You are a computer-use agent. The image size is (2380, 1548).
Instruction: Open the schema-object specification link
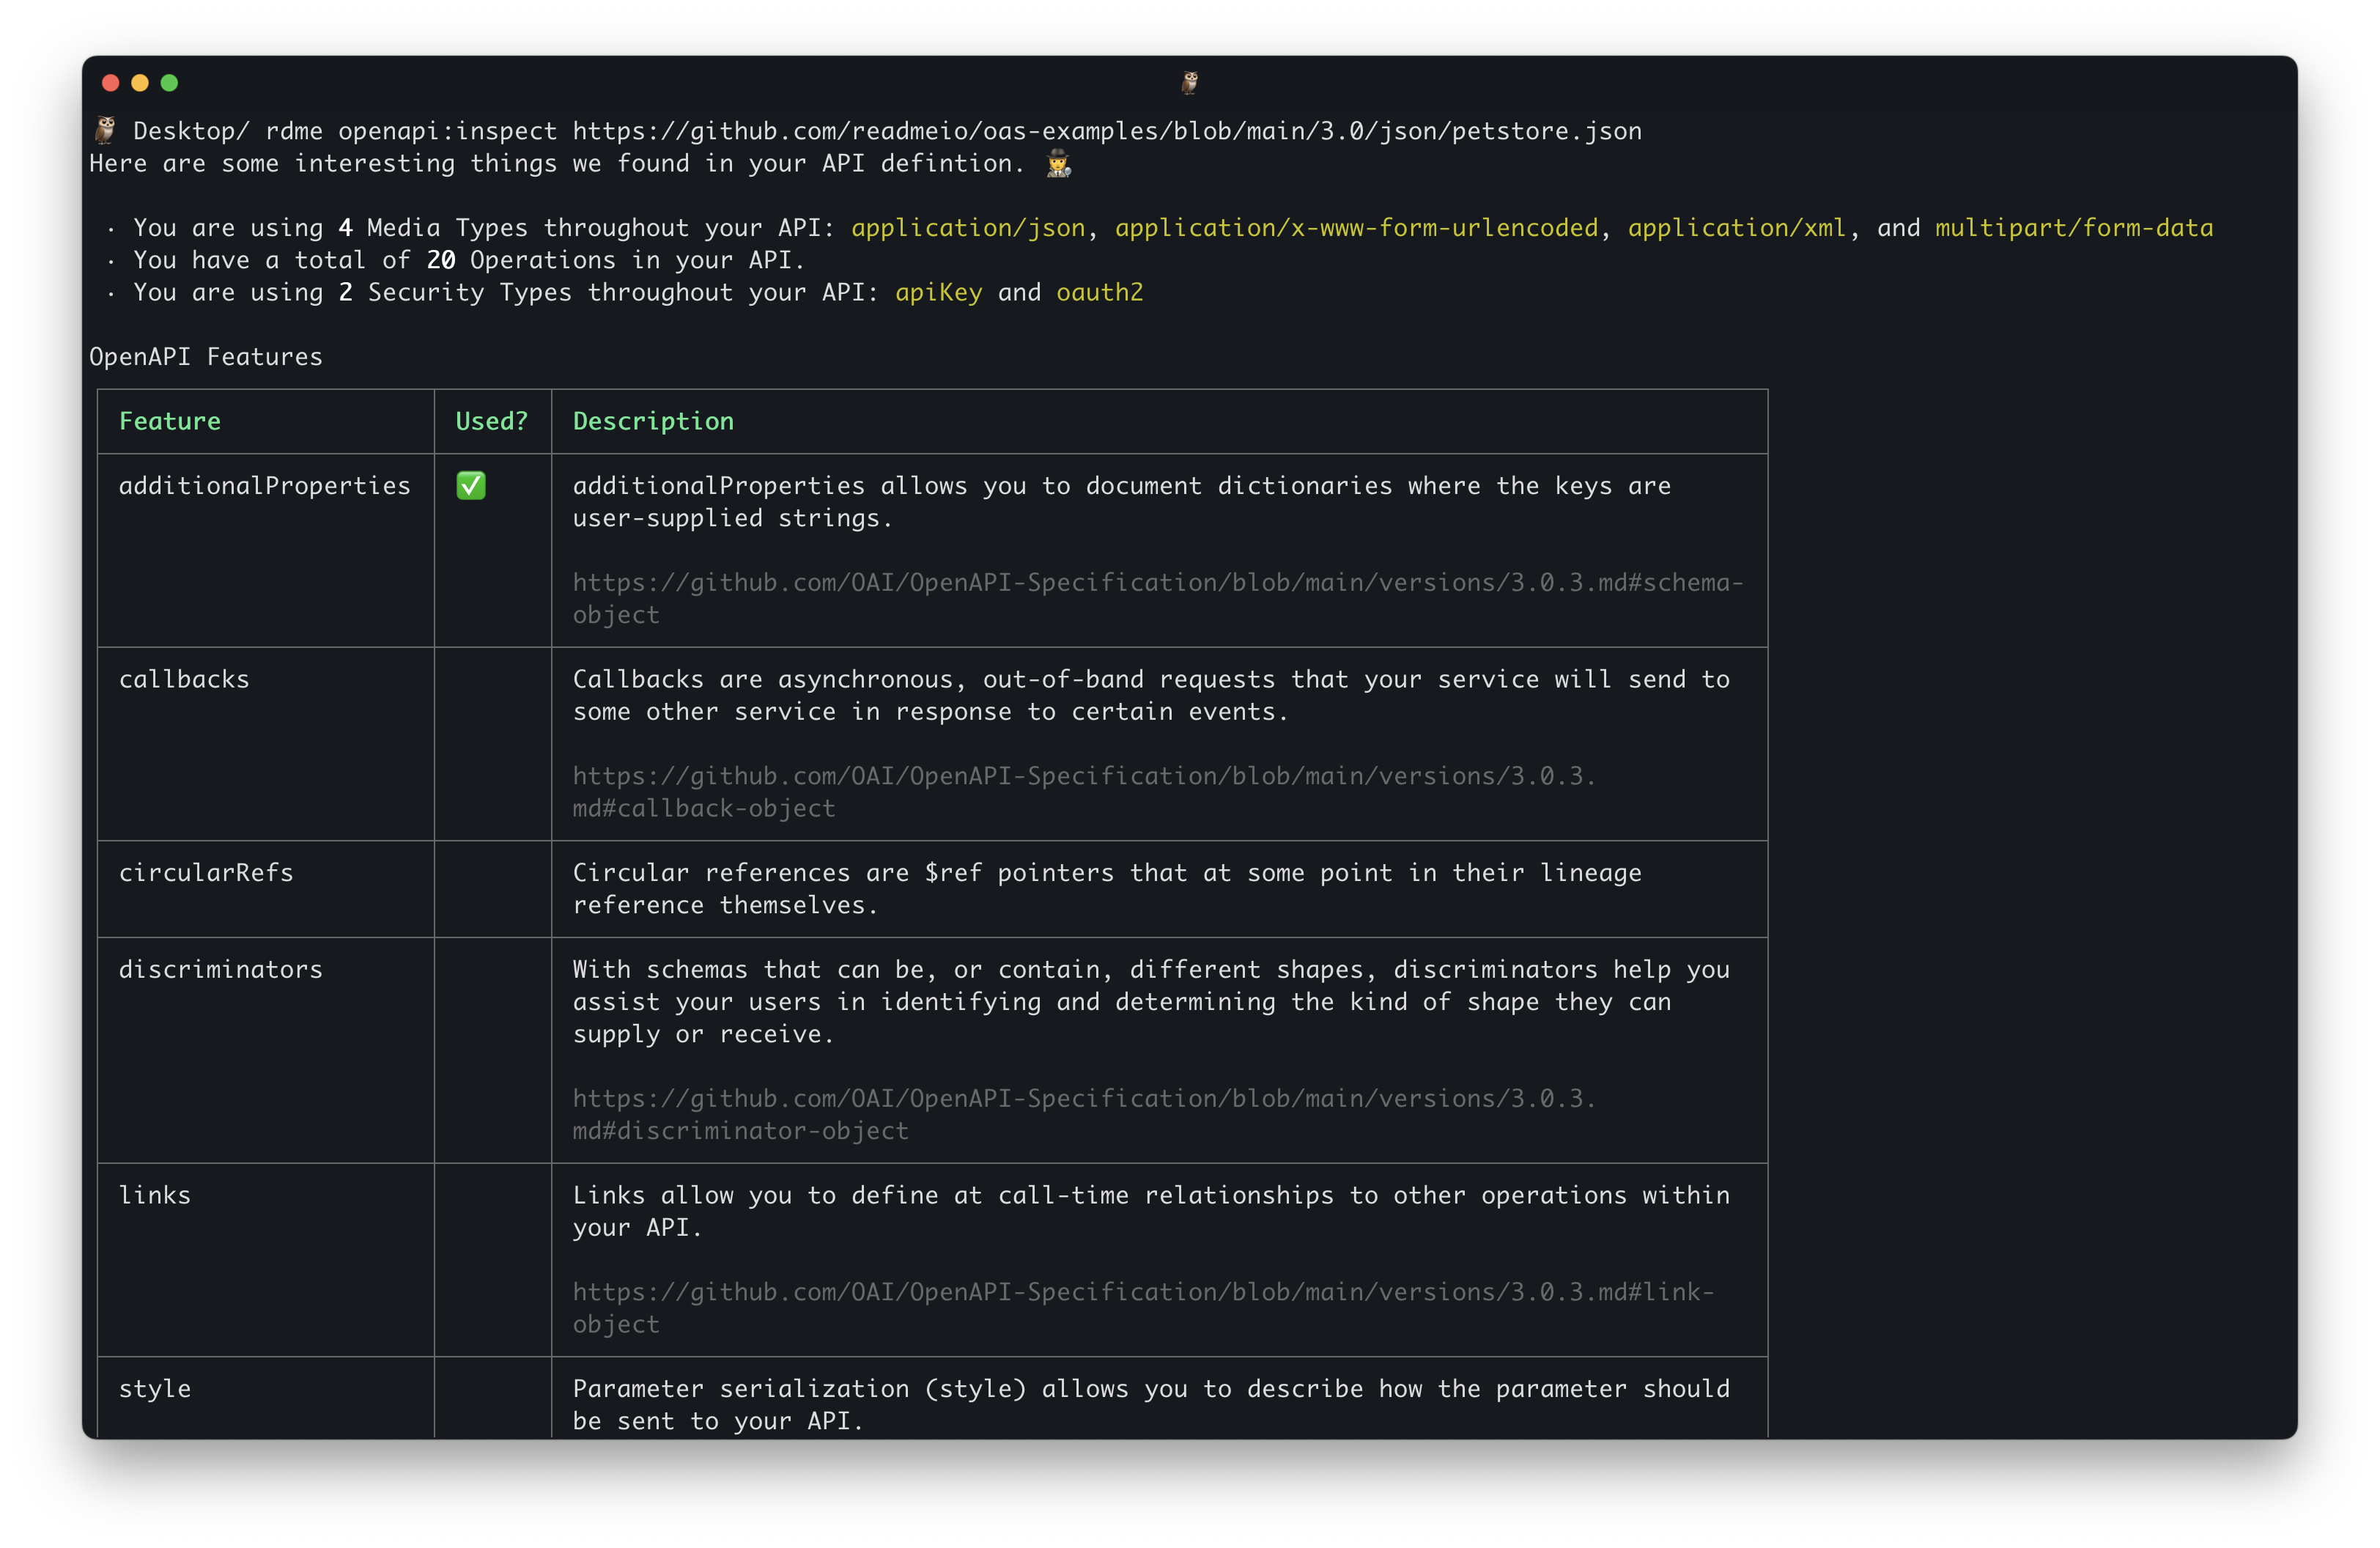point(1156,583)
